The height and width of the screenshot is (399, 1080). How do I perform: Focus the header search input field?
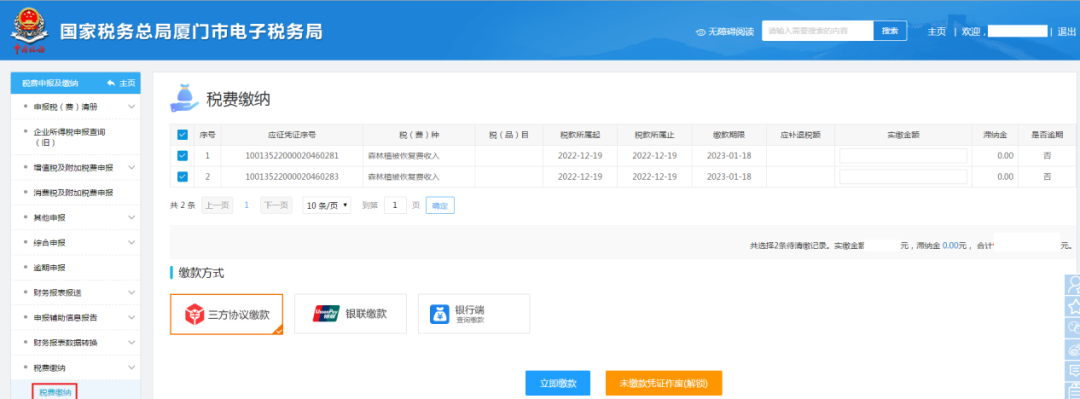point(818,31)
